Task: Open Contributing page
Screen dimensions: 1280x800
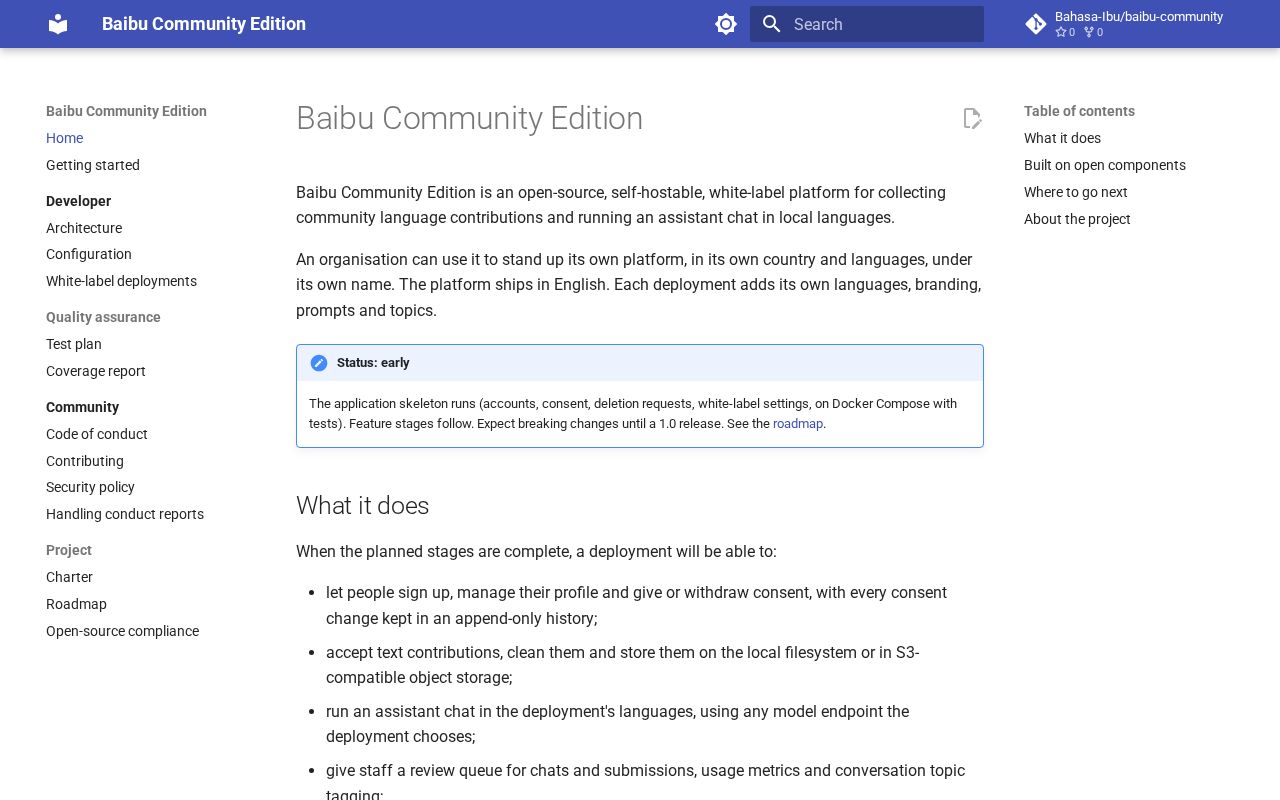Action: [x=85, y=461]
